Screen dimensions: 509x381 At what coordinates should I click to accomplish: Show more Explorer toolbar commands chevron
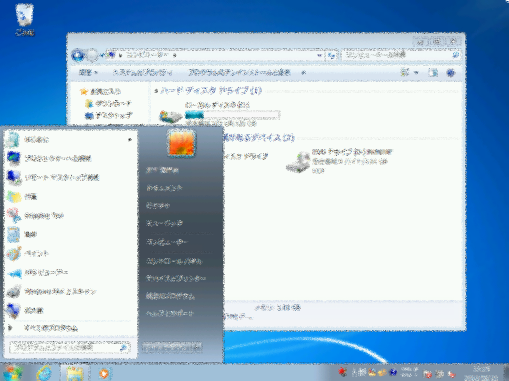[x=303, y=72]
